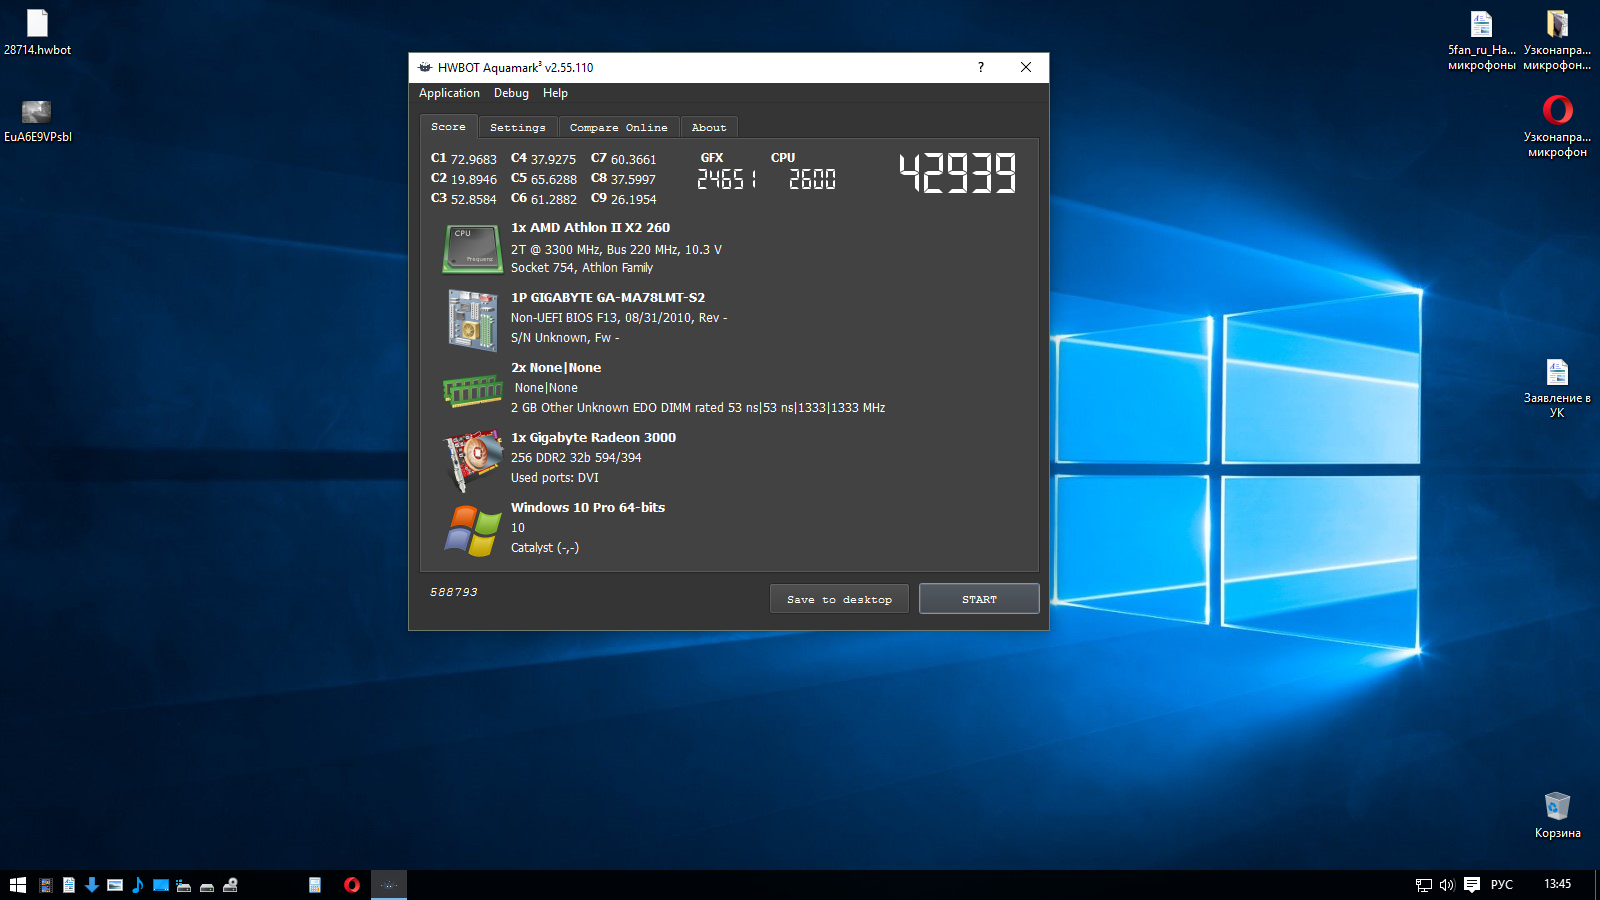Open the drive with Windows logo taskbar icon
The height and width of the screenshot is (900, 1600).
point(184,885)
